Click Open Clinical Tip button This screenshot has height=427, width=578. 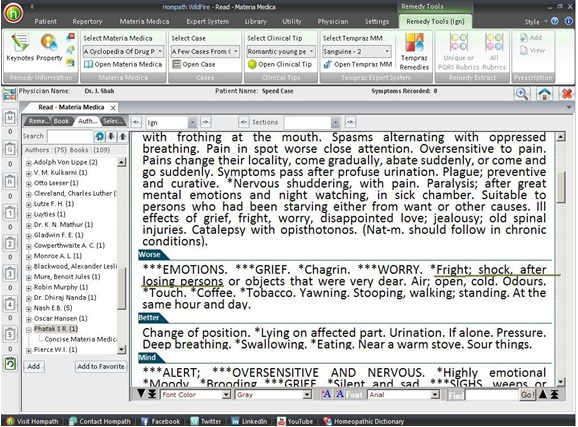(280, 65)
